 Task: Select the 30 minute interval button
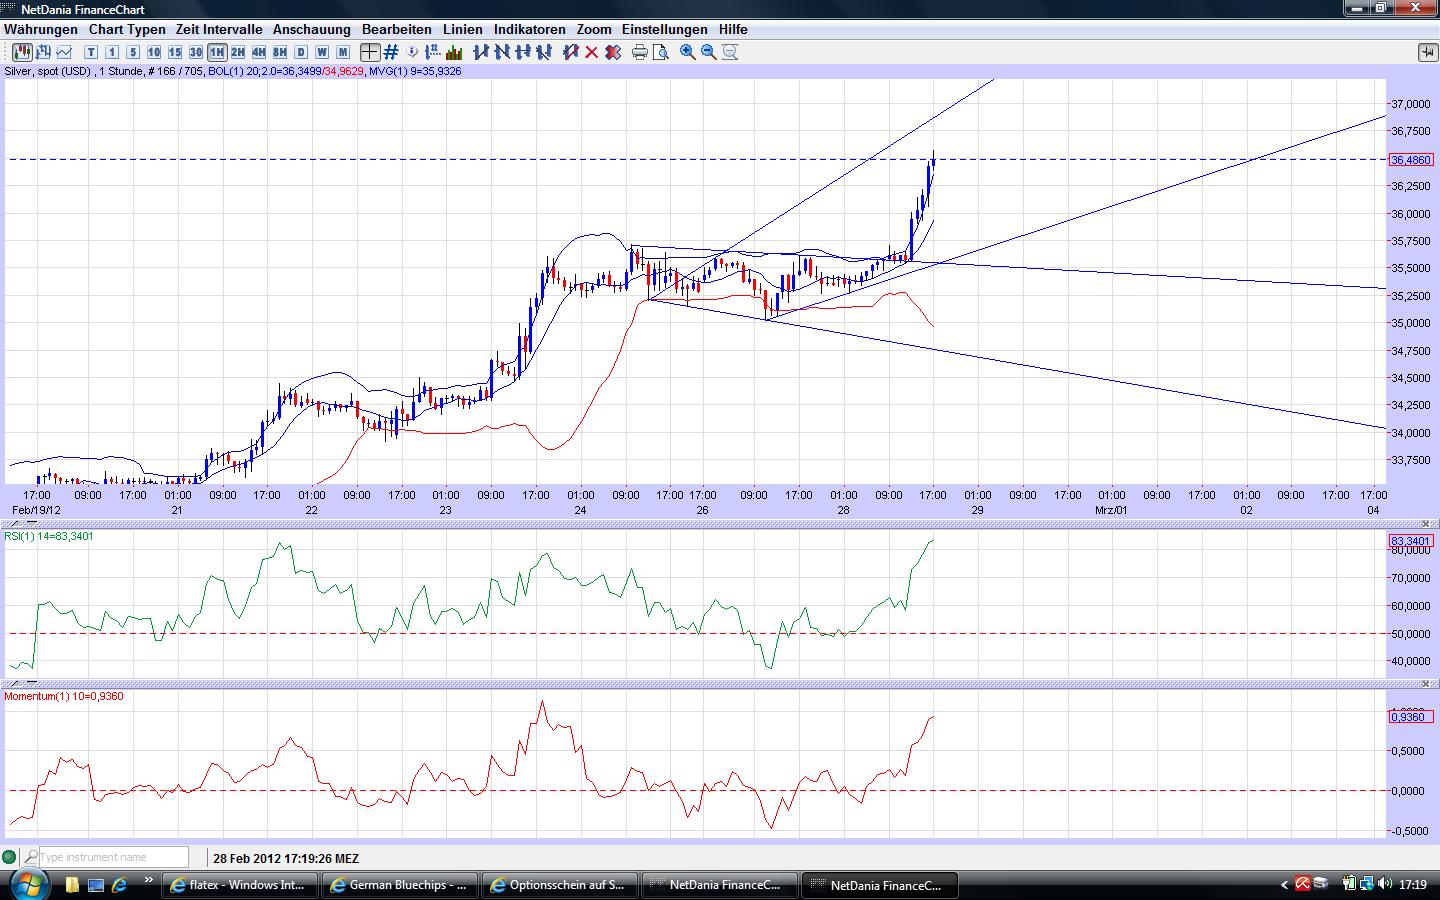tap(196, 52)
